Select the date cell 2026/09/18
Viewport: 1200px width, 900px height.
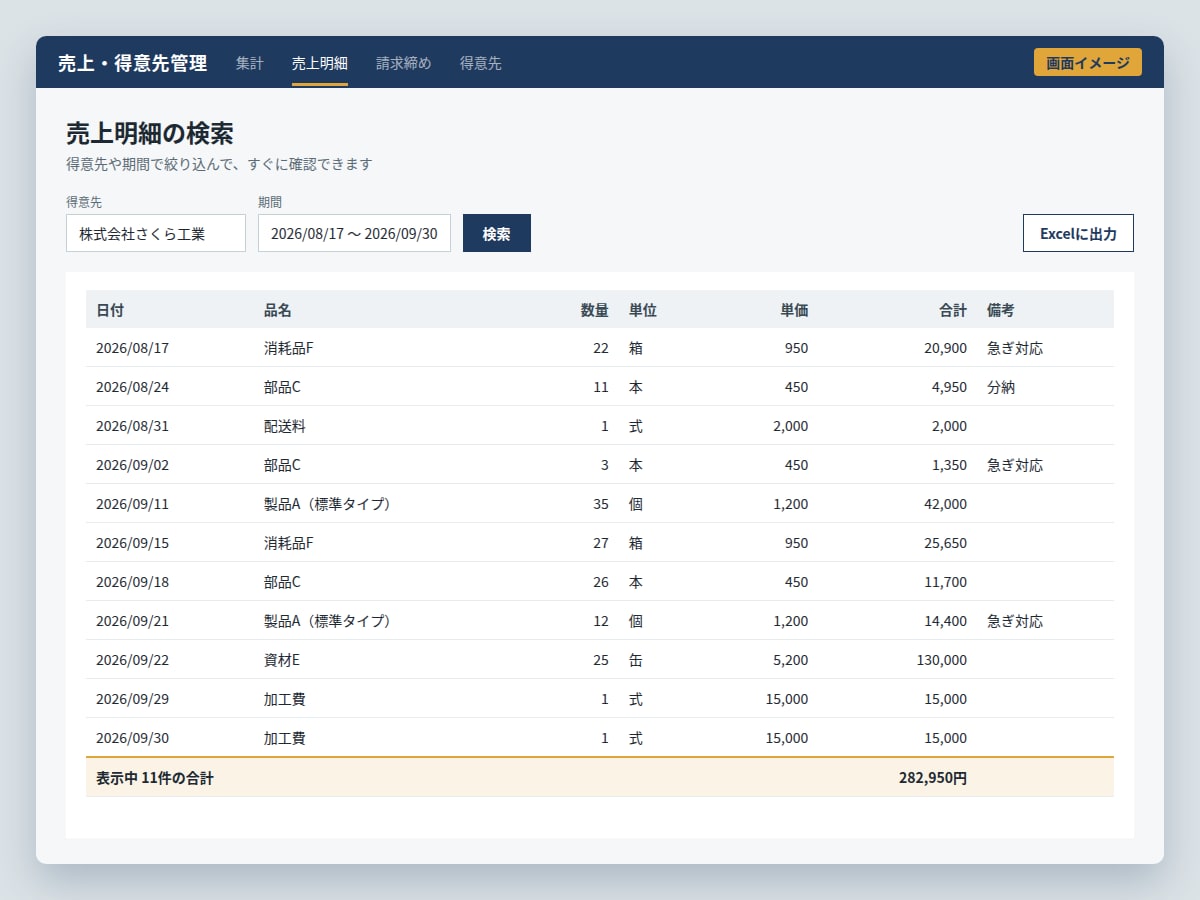coord(133,582)
